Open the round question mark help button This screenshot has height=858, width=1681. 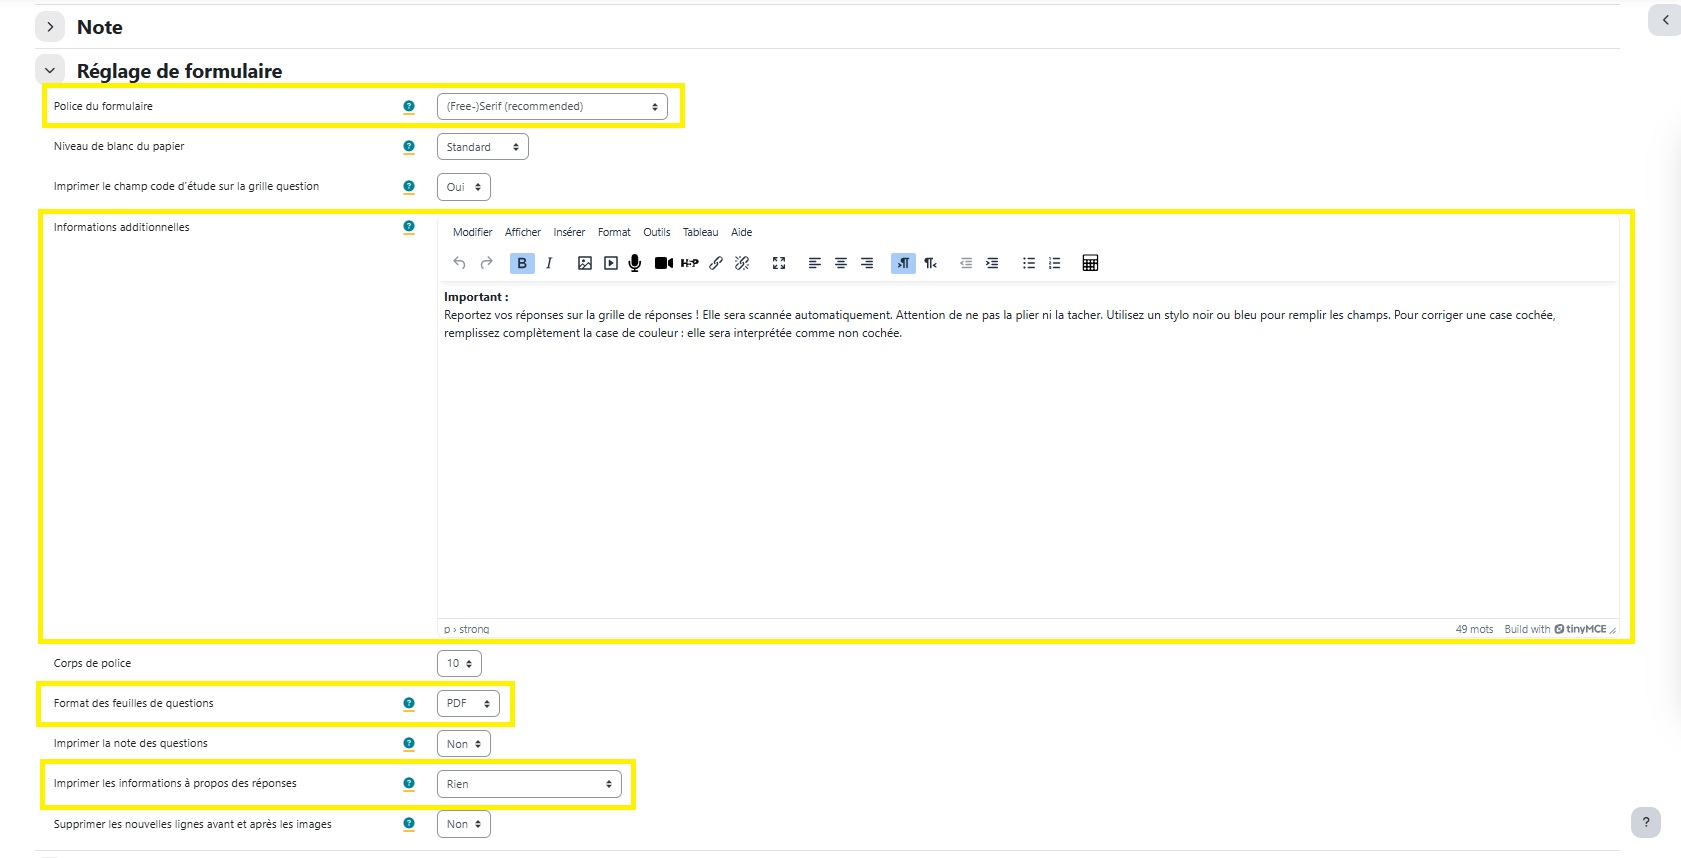point(1646,822)
